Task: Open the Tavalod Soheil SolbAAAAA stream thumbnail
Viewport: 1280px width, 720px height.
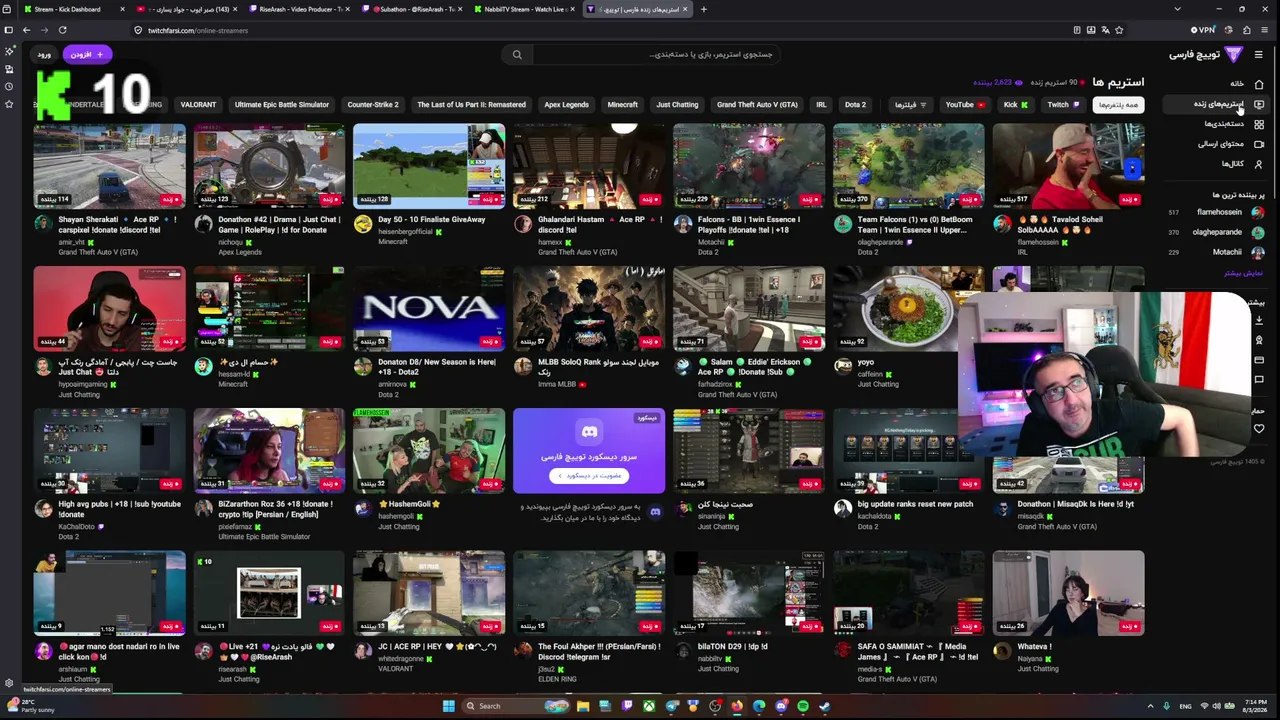Action: 1068,166
